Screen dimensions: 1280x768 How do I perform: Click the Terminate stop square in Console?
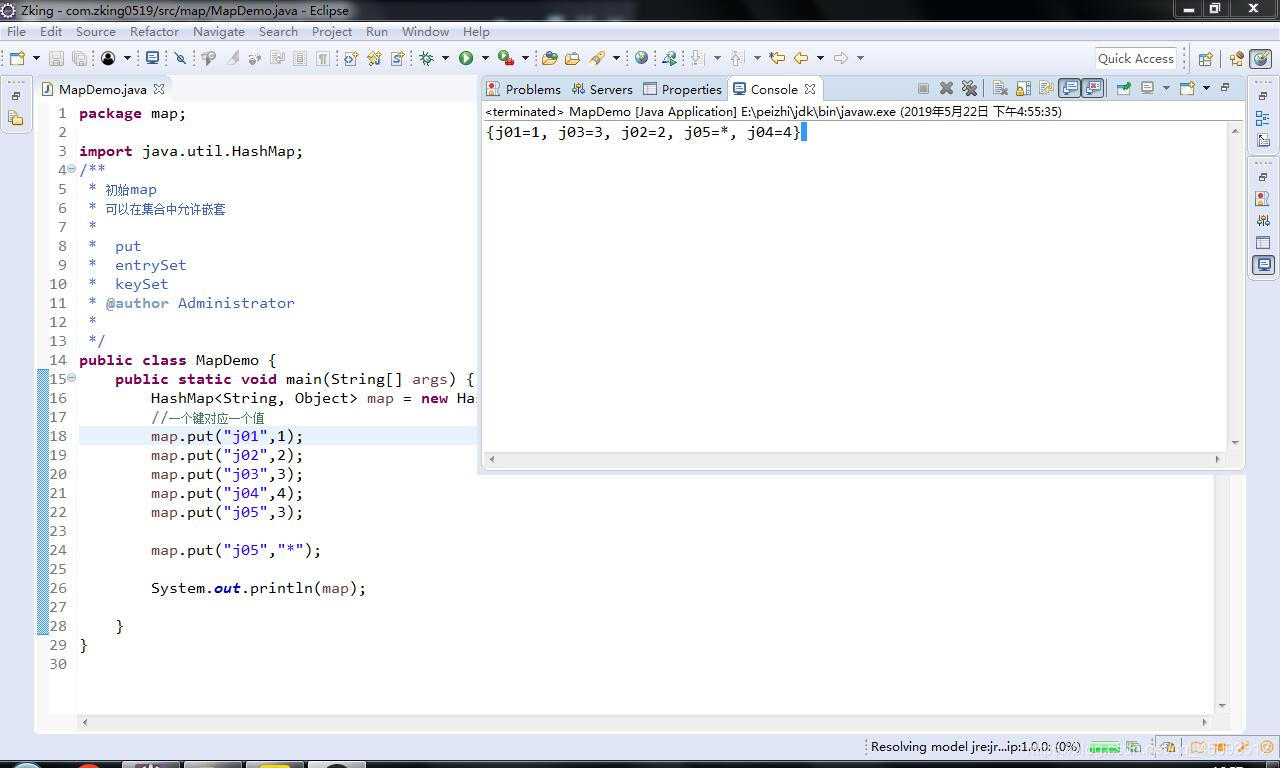coord(923,89)
